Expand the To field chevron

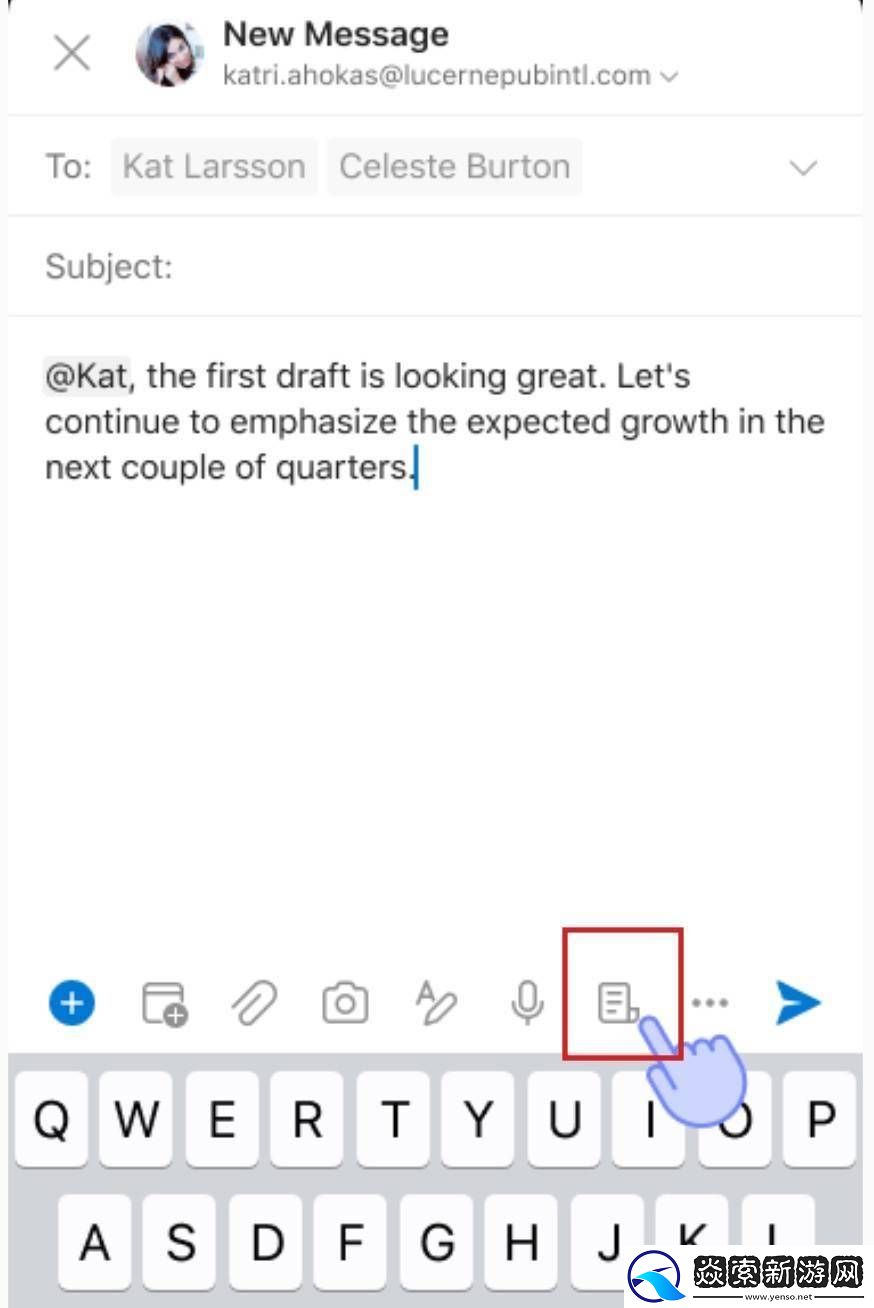803,167
